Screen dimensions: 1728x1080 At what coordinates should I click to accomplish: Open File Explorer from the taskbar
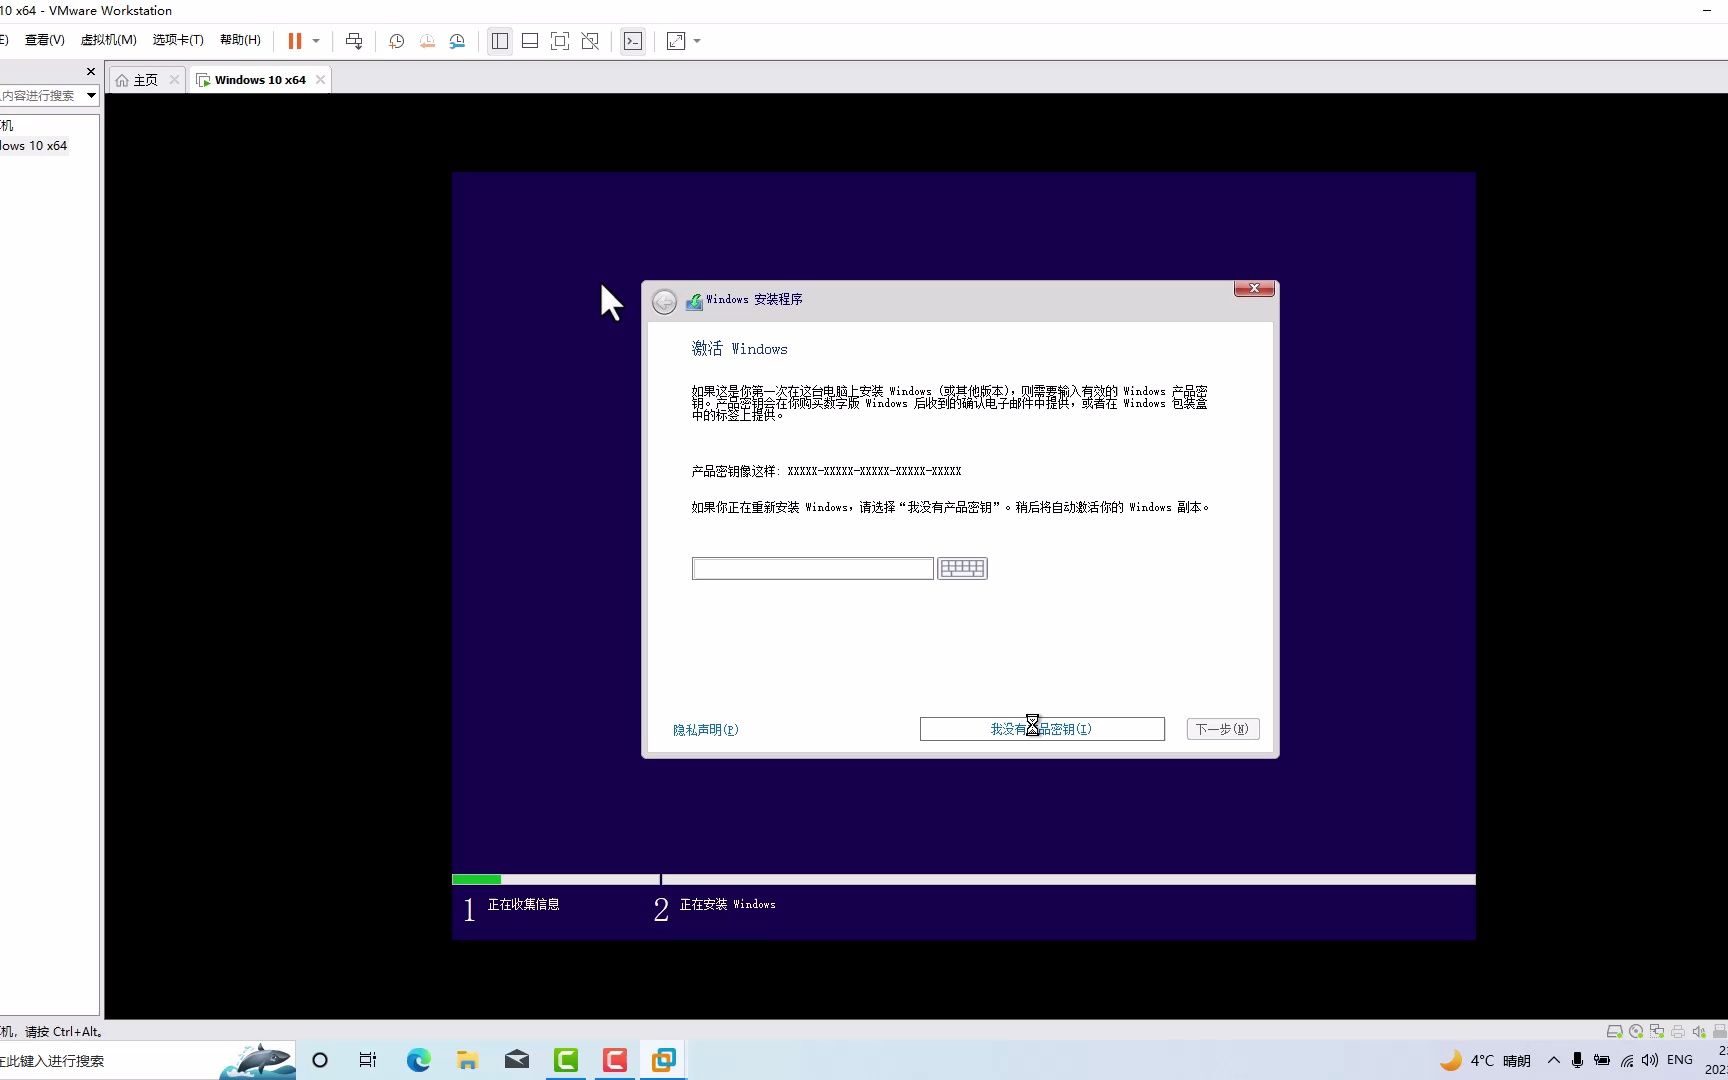coord(467,1060)
